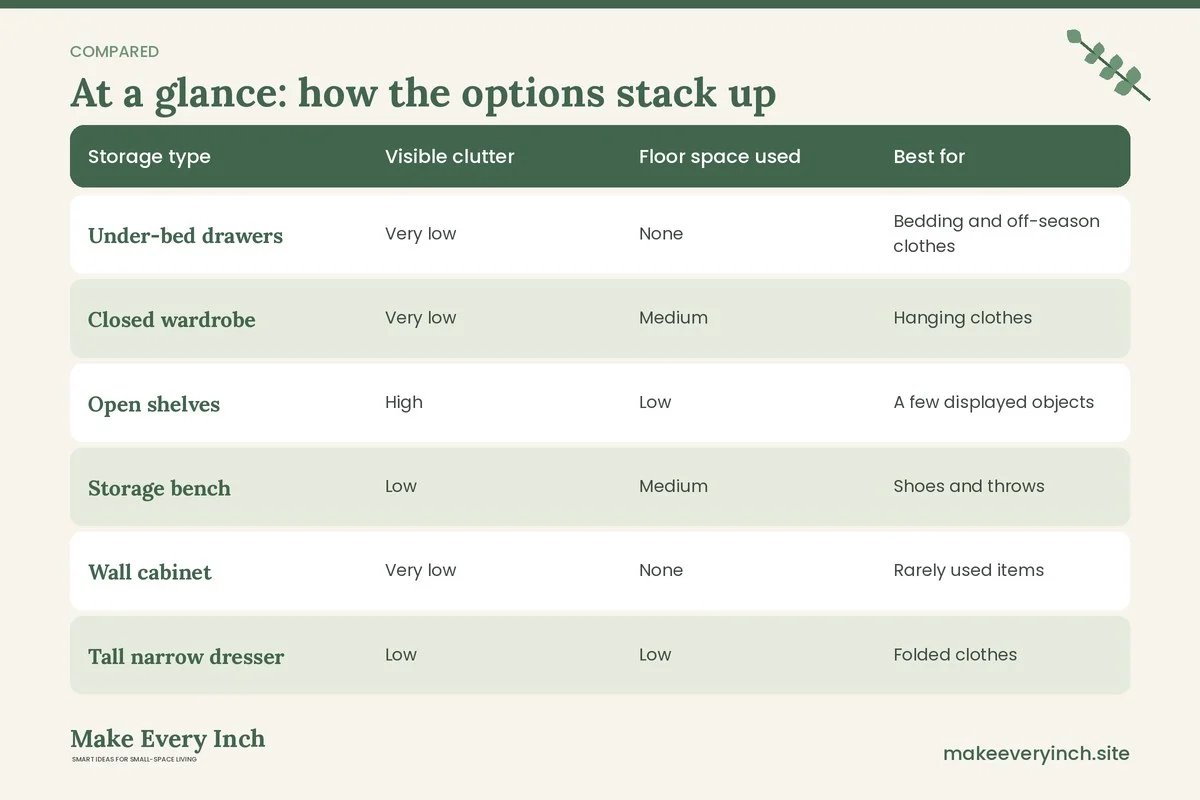The height and width of the screenshot is (800, 1200).
Task: Click 'Low' floor space in Open shelves row
Action: coord(655,402)
